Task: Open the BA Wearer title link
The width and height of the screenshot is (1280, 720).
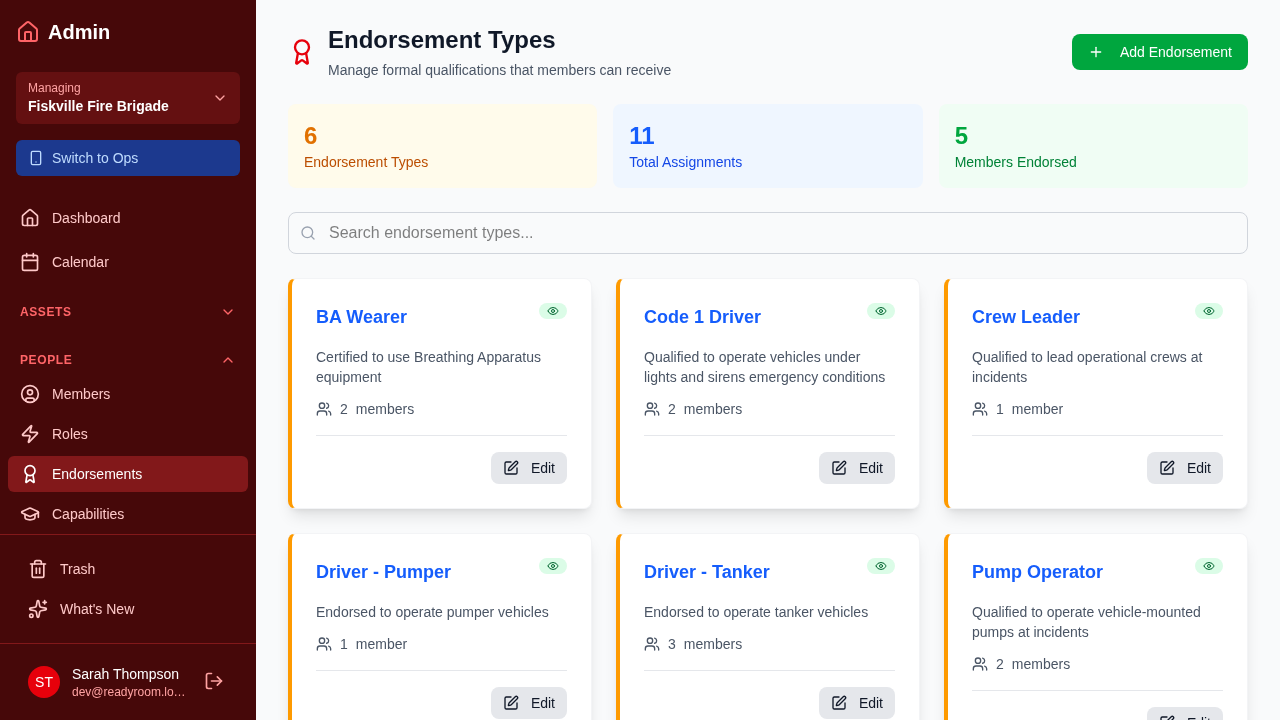Action: [361, 317]
